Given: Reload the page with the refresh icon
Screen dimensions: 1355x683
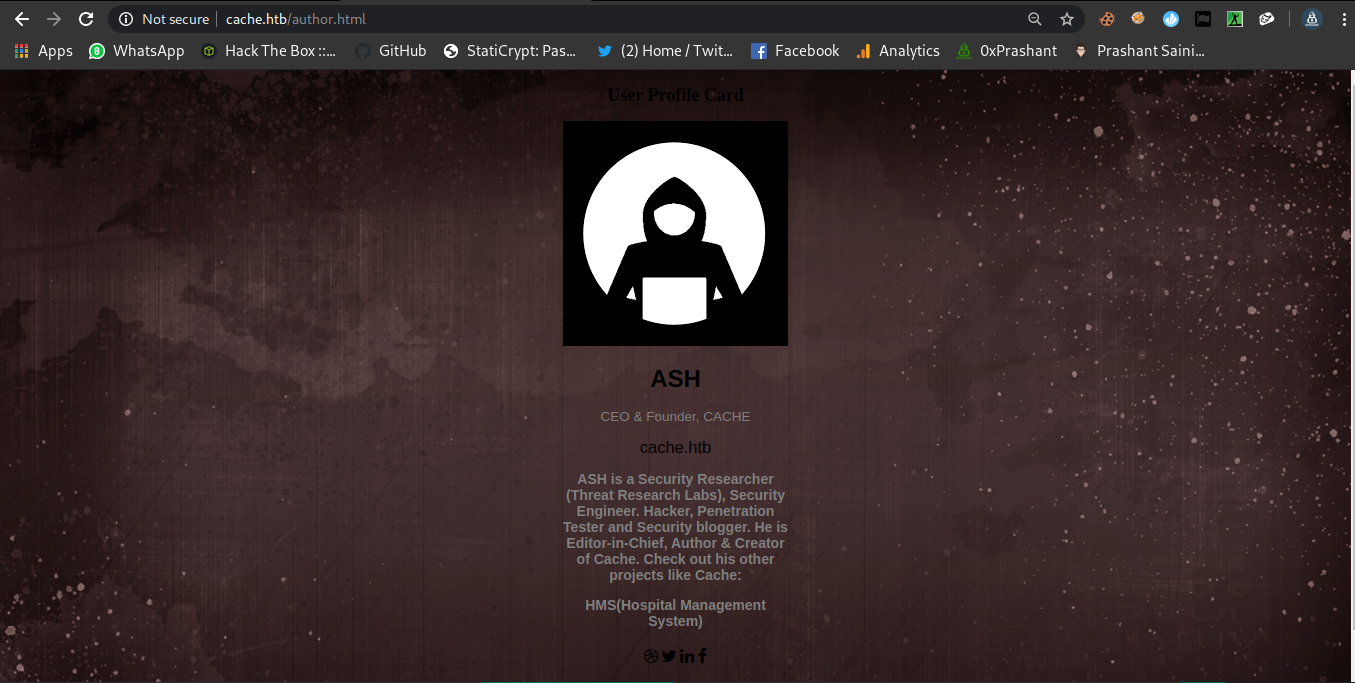Looking at the screenshot, I should coord(86,18).
